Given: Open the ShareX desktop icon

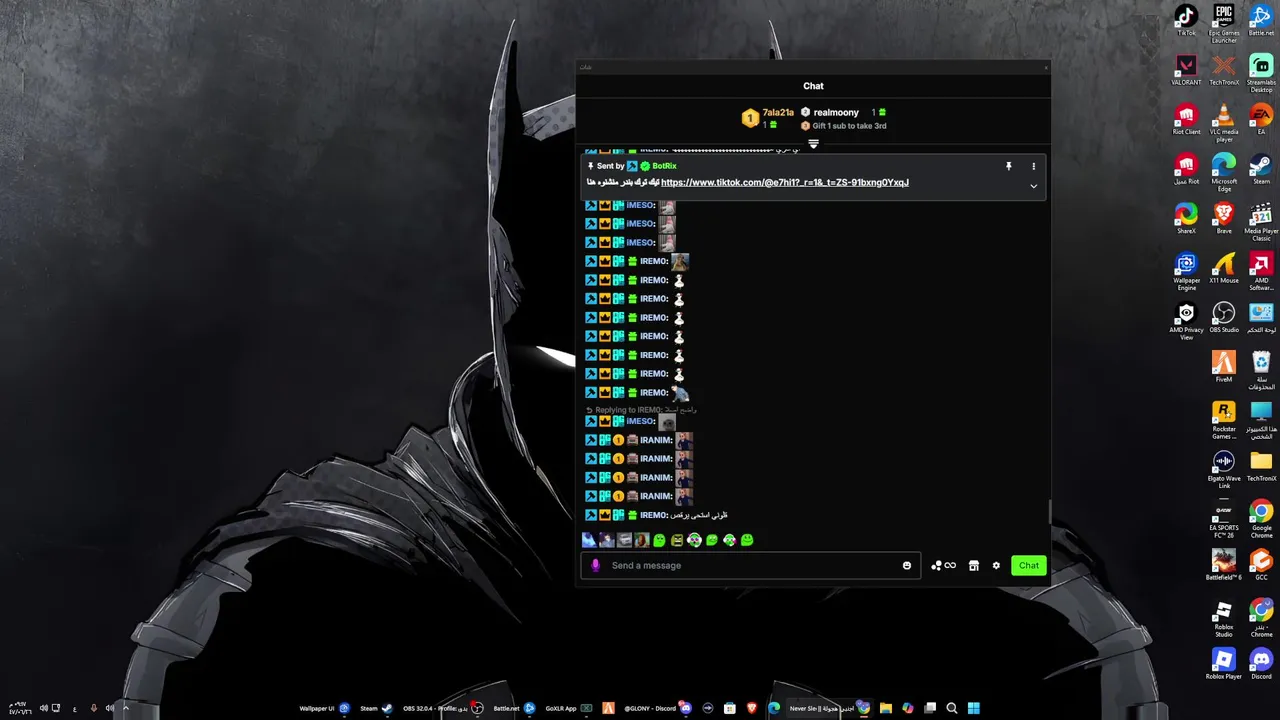Looking at the screenshot, I should pos(1186,219).
